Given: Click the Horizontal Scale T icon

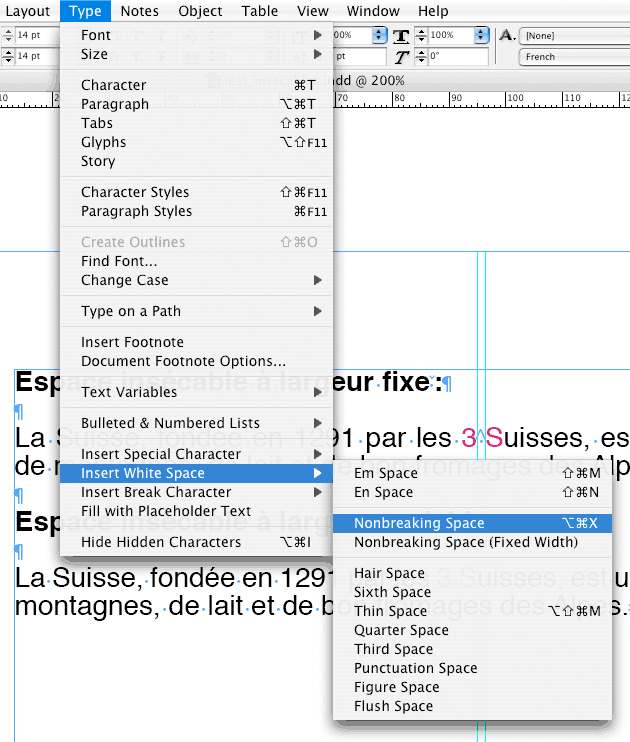Looking at the screenshot, I should (x=401, y=35).
